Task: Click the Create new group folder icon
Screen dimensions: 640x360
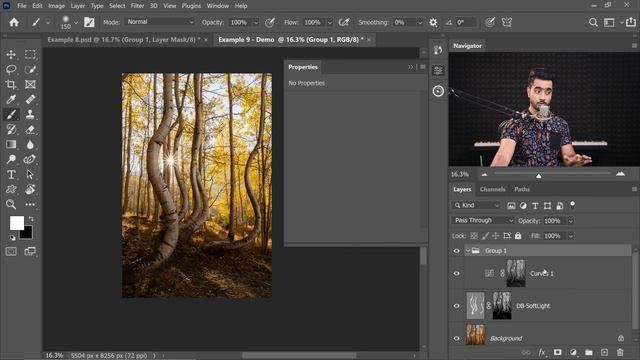Action: click(x=589, y=352)
